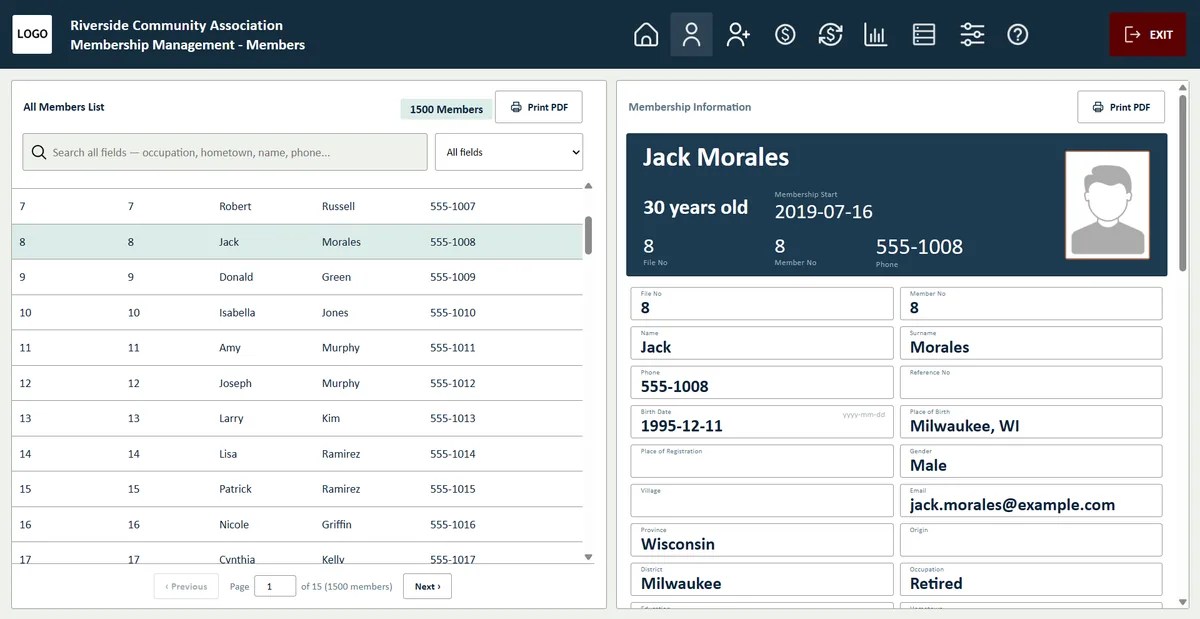The image size is (1200, 619).
Task: Click the Surname field containing Morales
Action: [1031, 343]
